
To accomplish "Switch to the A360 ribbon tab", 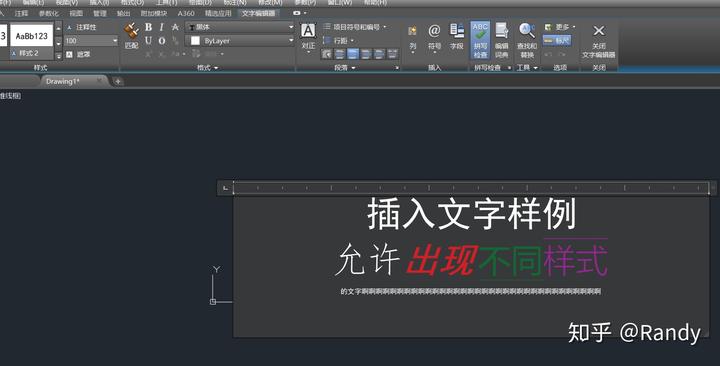I will 186,13.
